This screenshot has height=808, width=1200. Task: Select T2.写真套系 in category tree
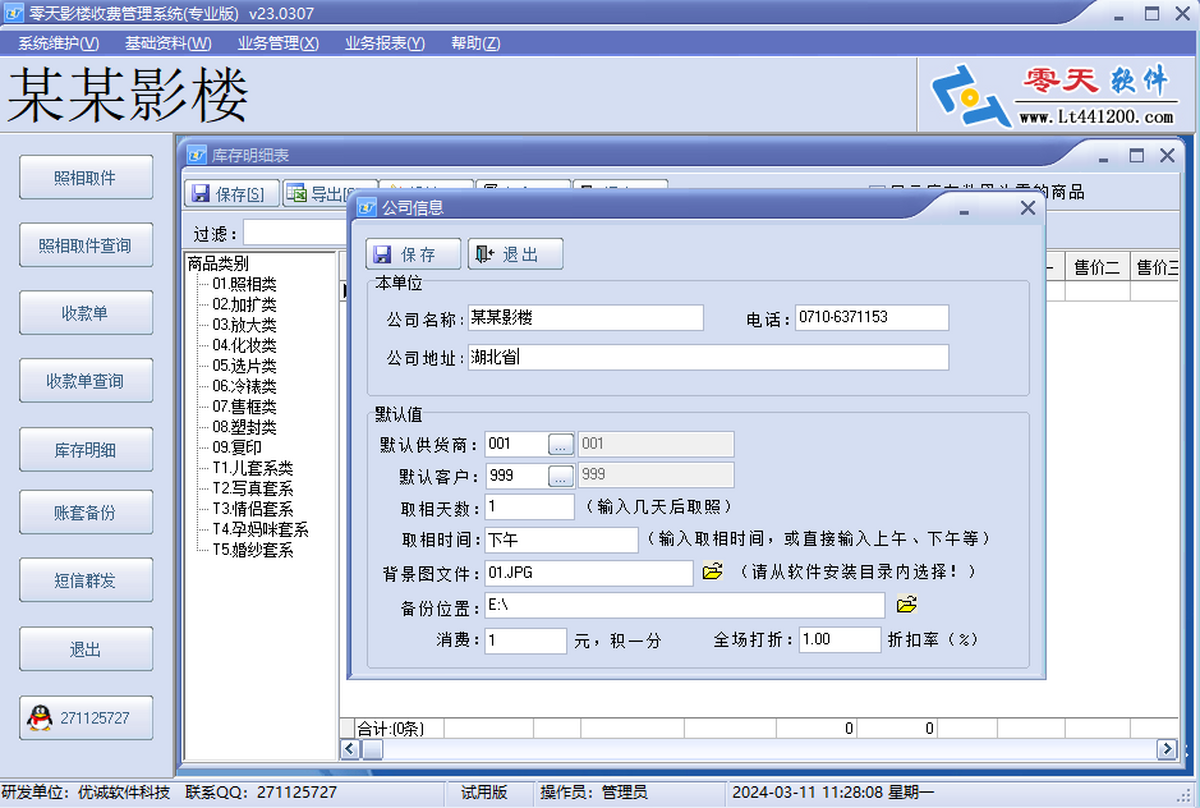[x=252, y=488]
